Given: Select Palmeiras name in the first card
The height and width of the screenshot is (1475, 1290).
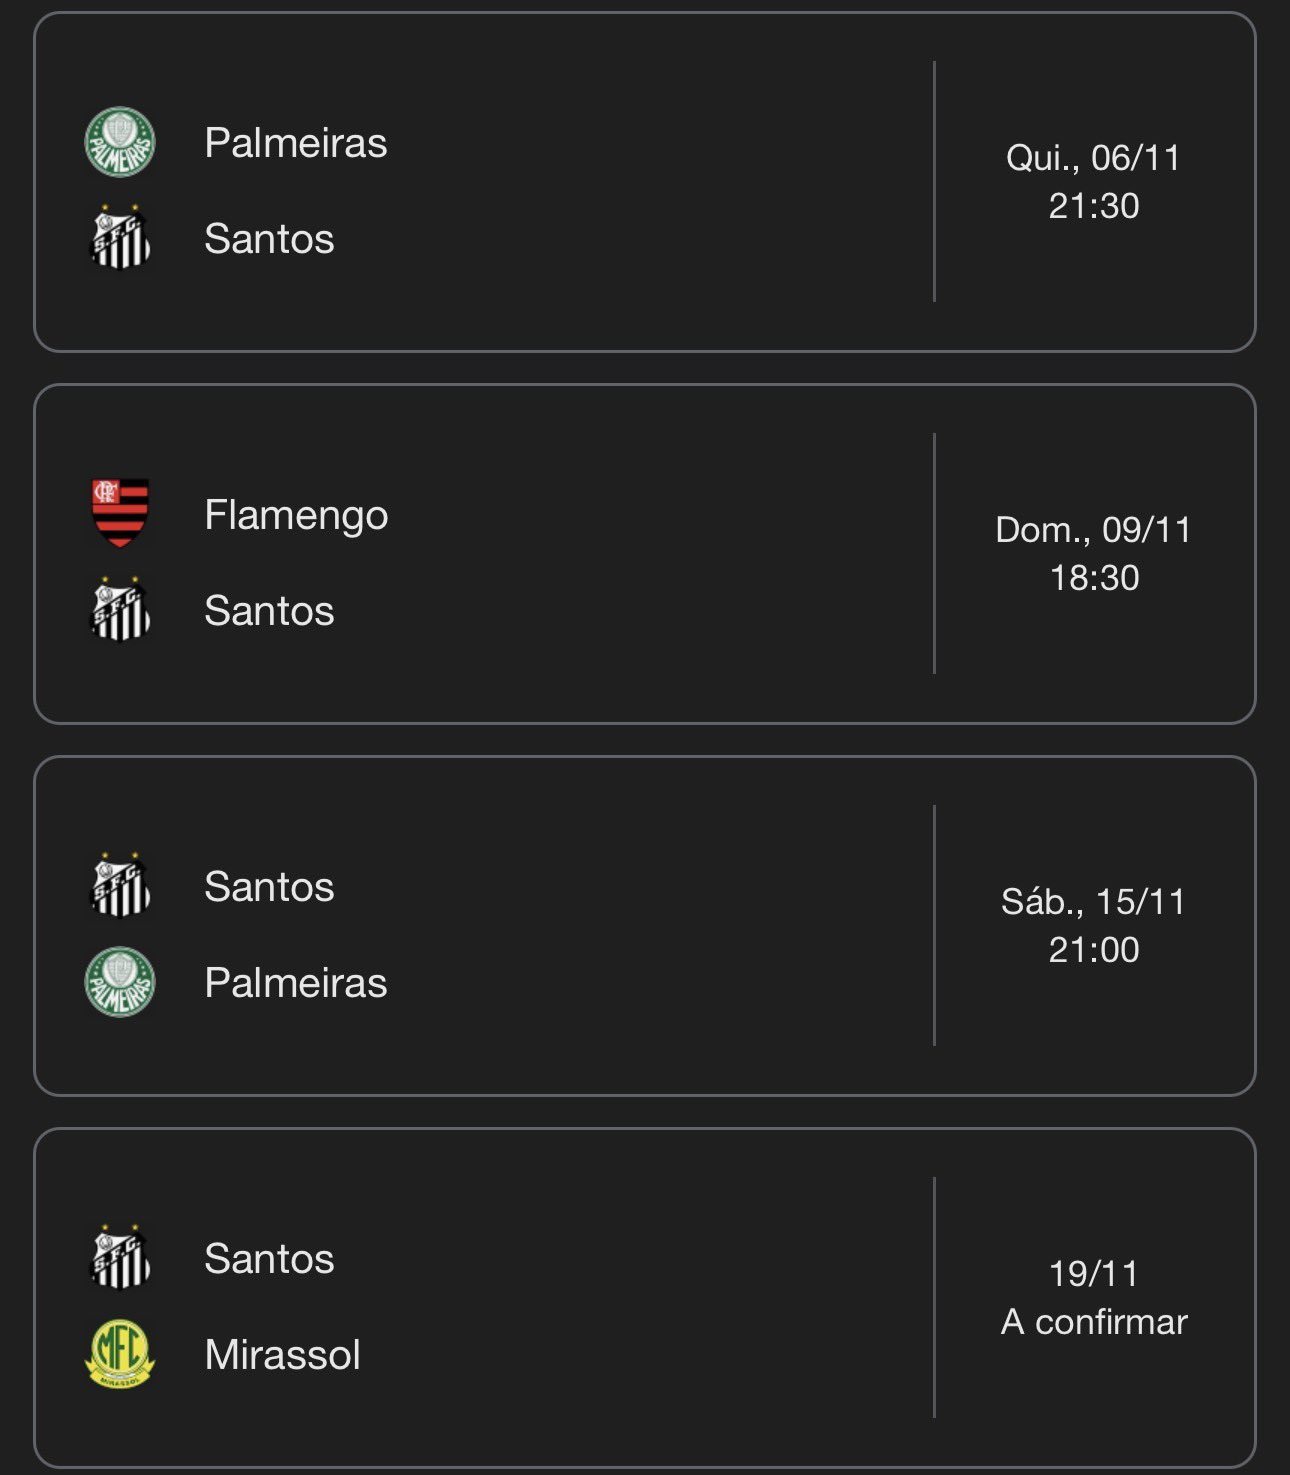Looking at the screenshot, I should (295, 143).
